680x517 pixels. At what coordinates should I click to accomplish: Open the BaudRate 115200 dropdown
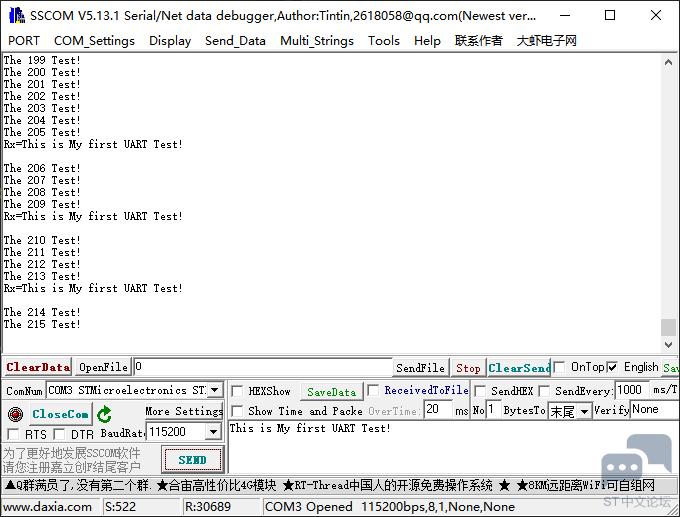coord(213,432)
